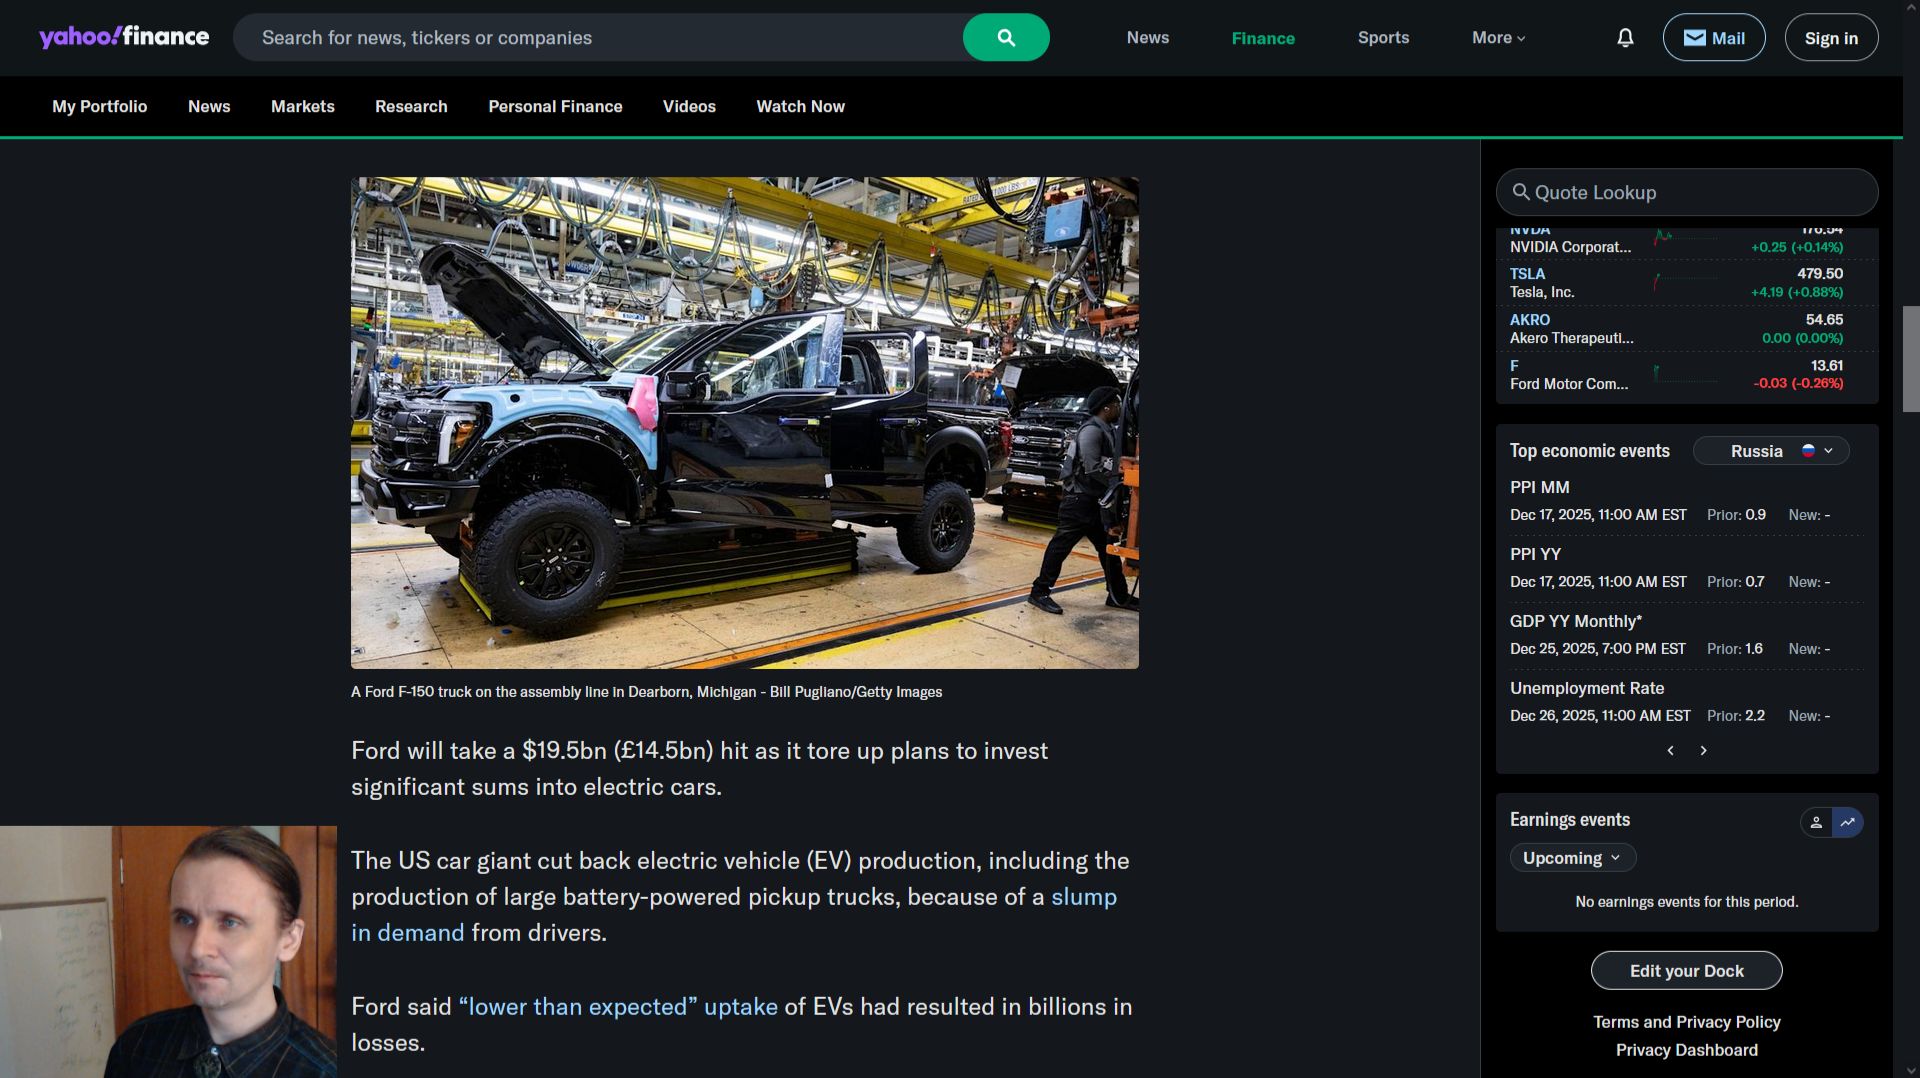Click the Ford F-150 photo caption
1920x1078 pixels.
pyautogui.click(x=646, y=692)
